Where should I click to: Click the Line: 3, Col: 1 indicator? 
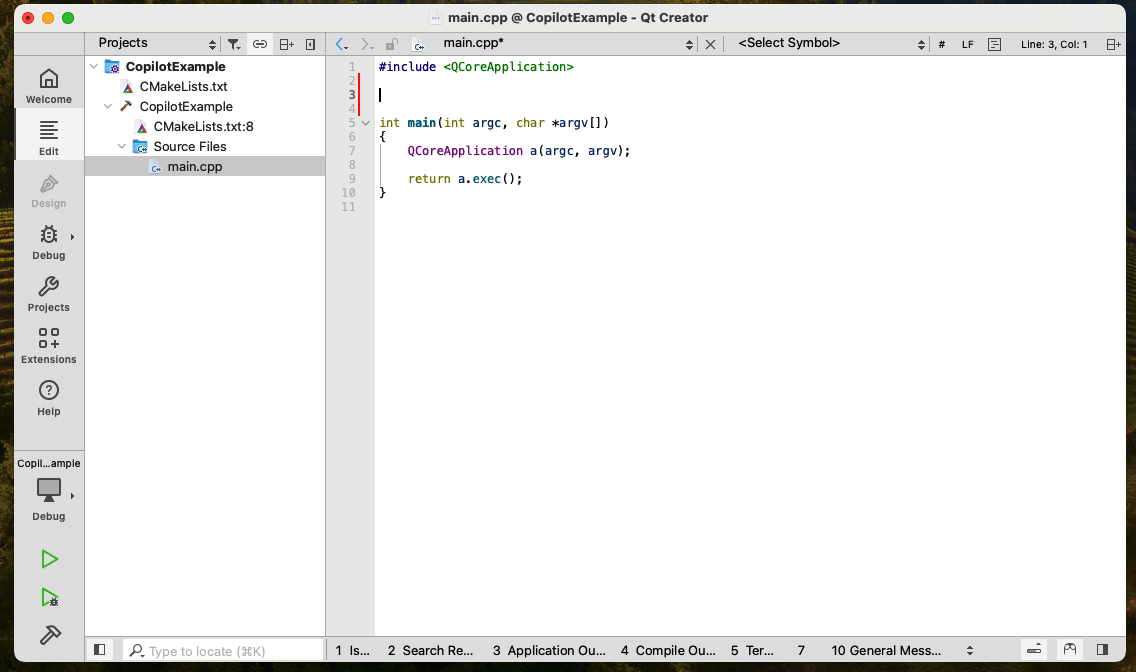click(x=1054, y=44)
